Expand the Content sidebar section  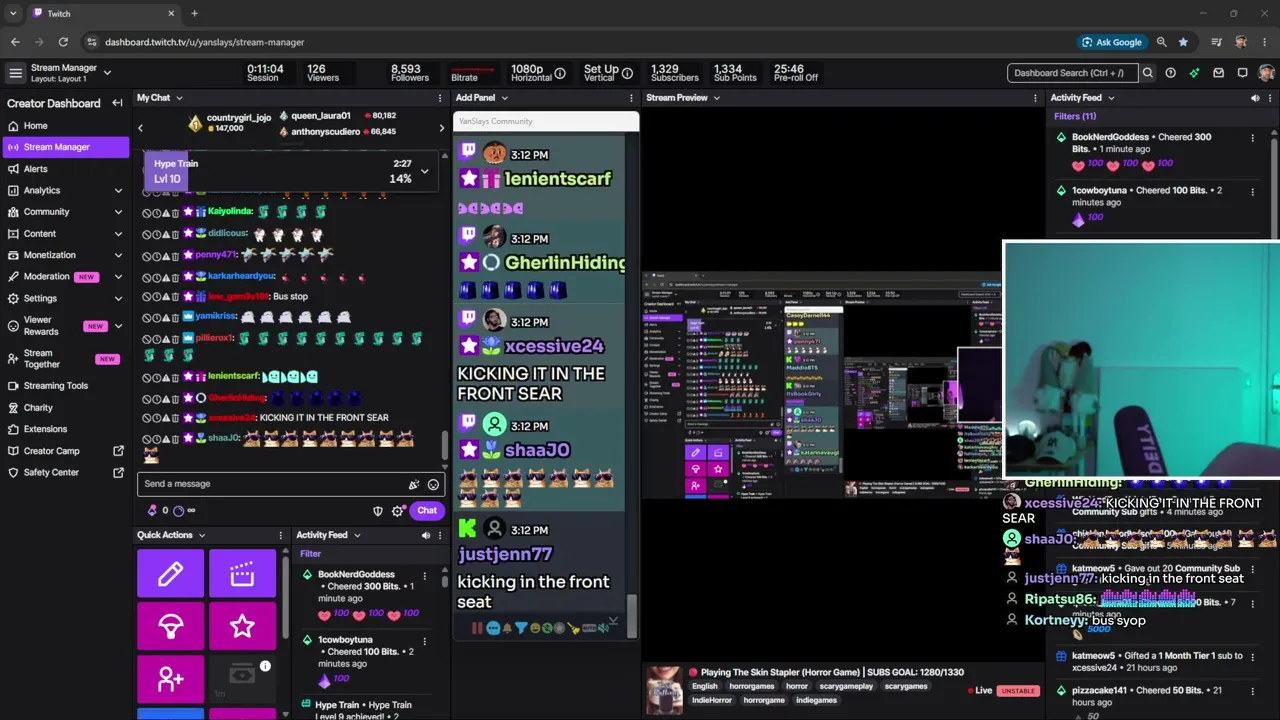click(x=118, y=234)
